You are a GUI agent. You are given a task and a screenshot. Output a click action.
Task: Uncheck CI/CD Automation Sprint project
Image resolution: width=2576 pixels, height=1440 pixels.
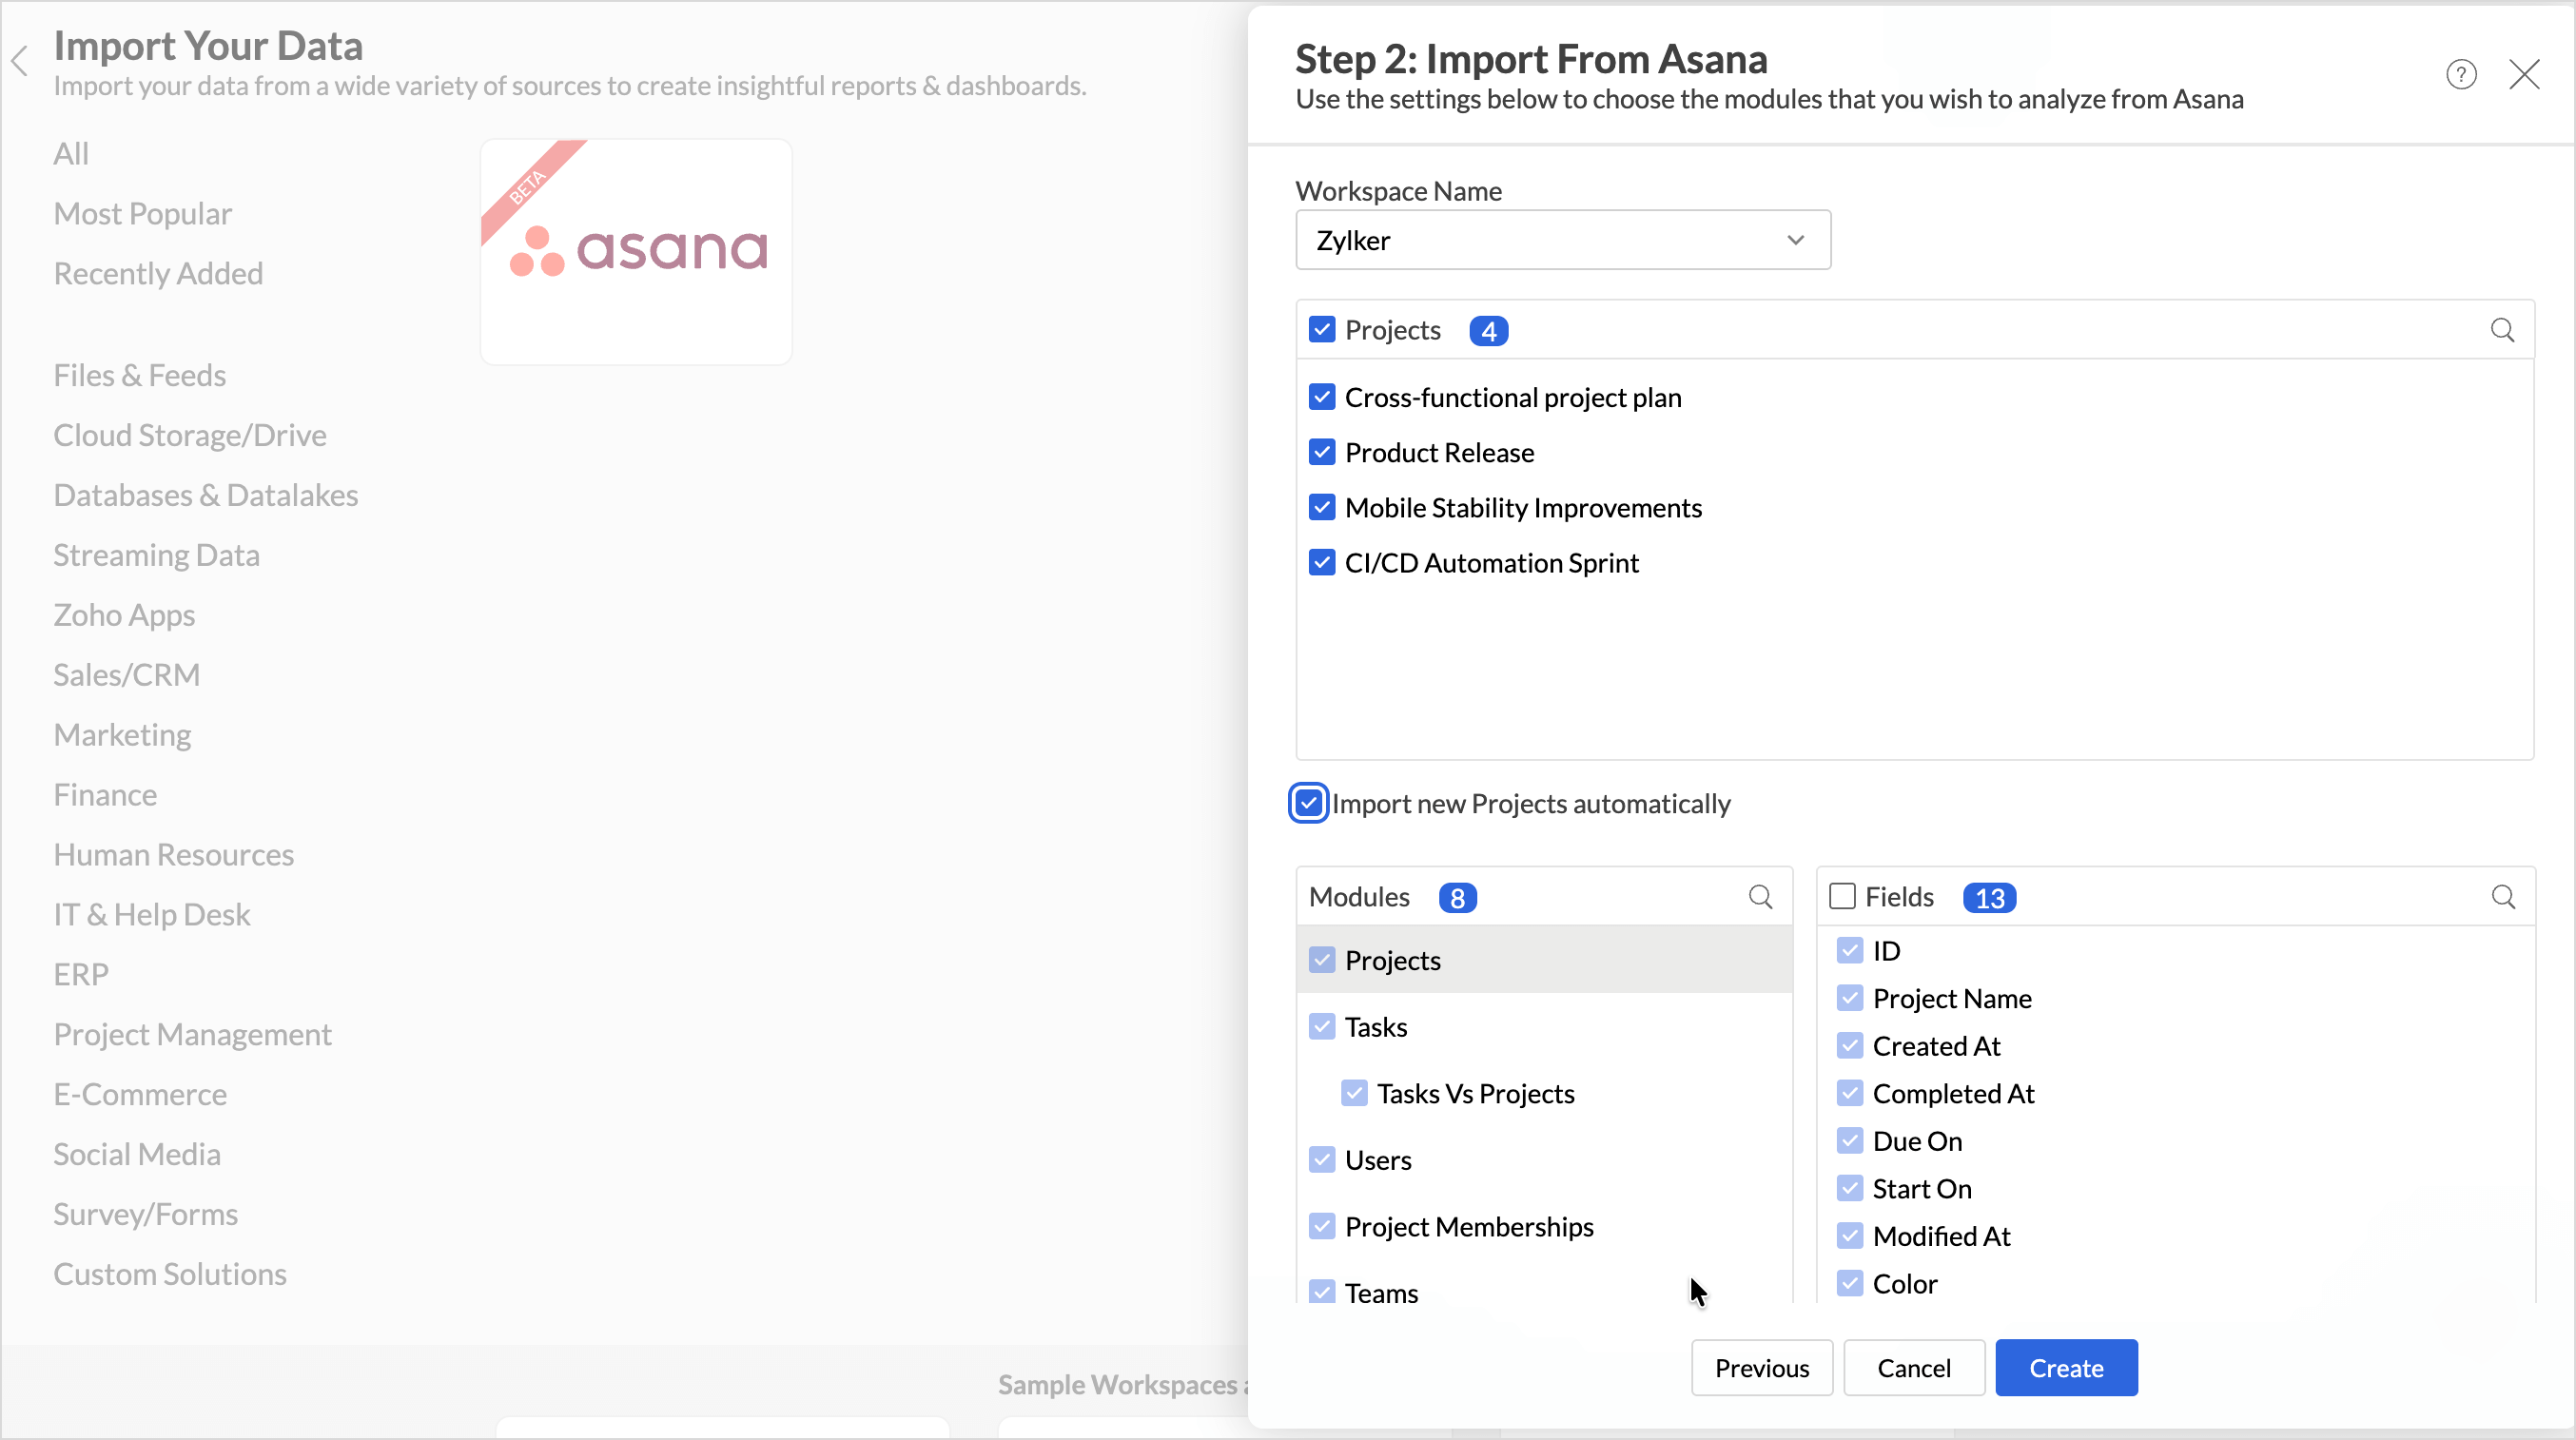[1322, 562]
